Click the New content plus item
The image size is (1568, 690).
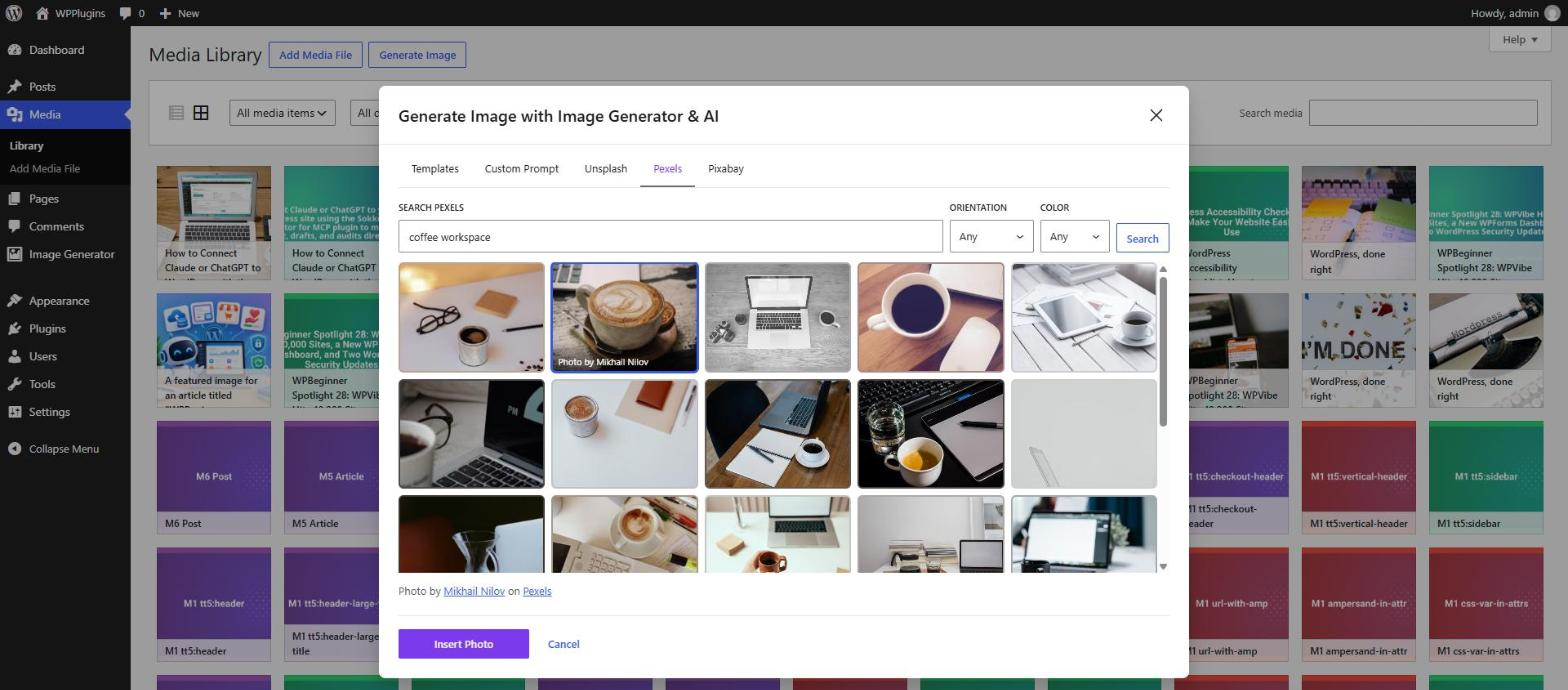click(178, 13)
